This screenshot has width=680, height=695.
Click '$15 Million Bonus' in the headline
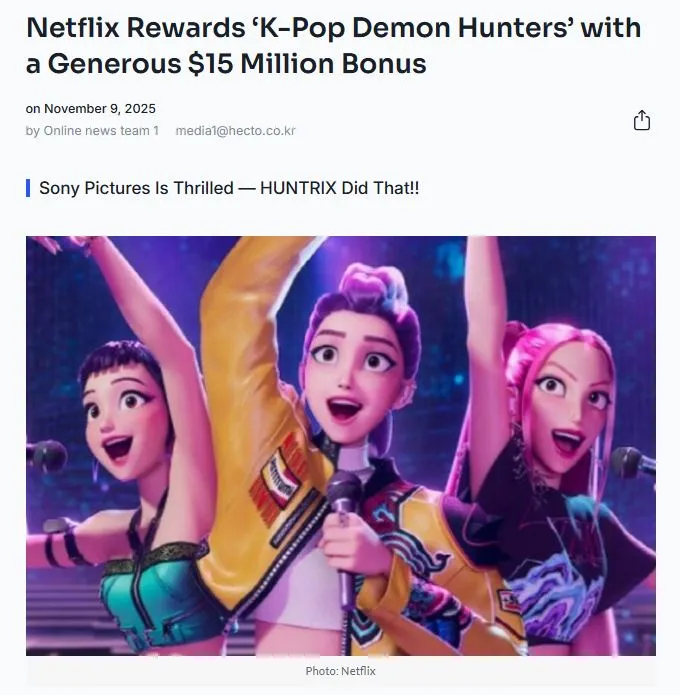point(313,65)
